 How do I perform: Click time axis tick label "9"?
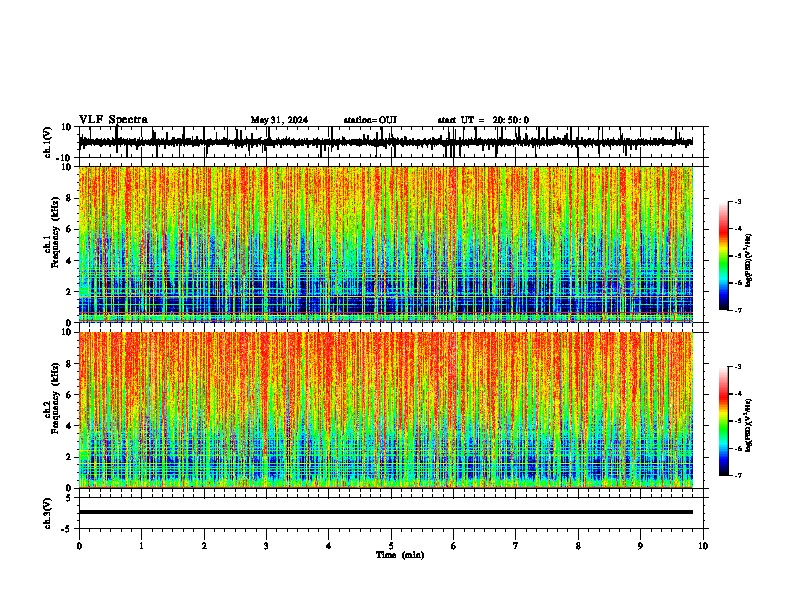(640, 546)
